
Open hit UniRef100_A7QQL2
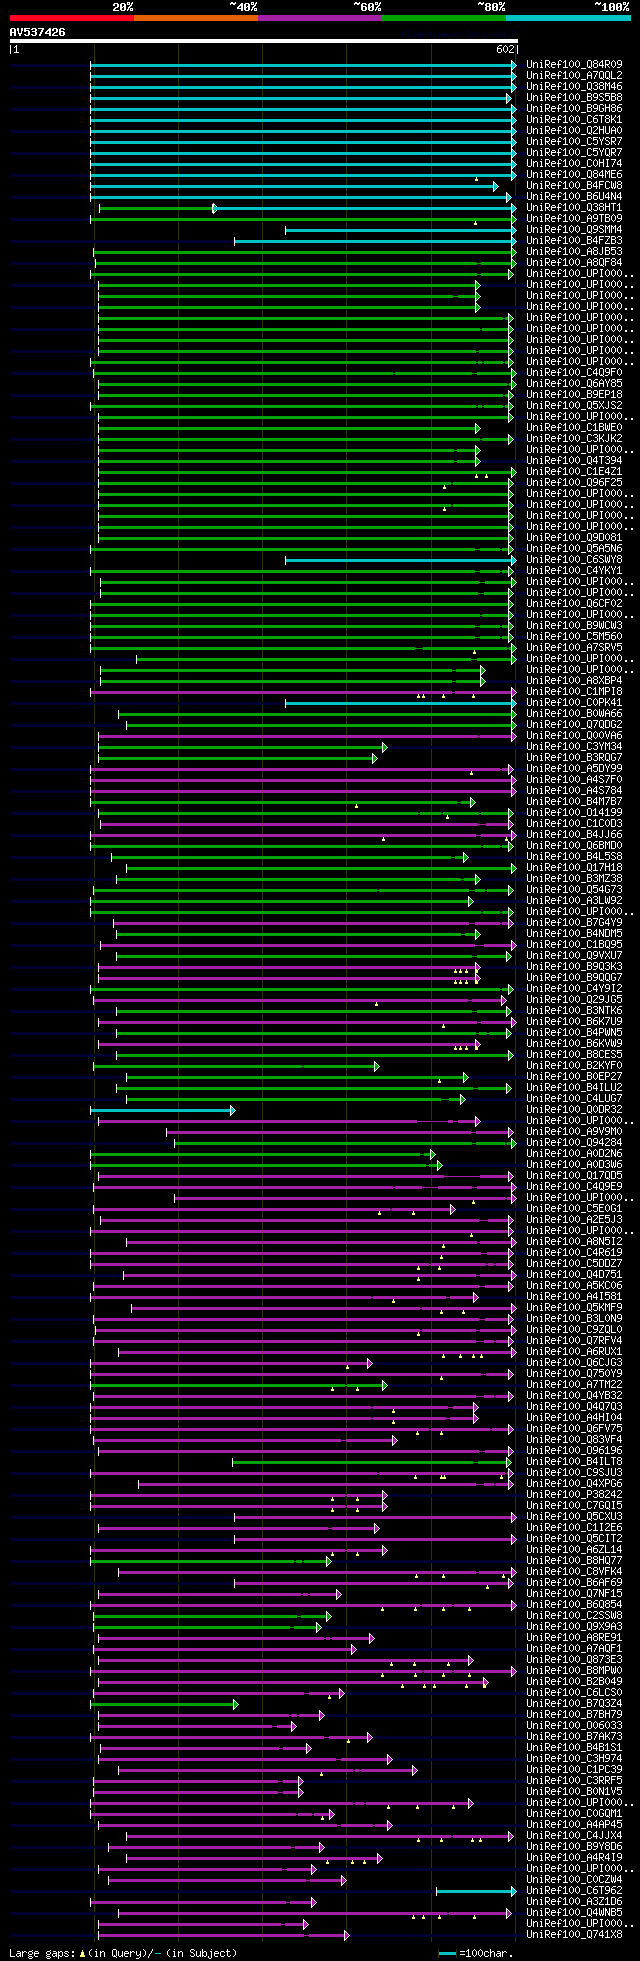574,76
